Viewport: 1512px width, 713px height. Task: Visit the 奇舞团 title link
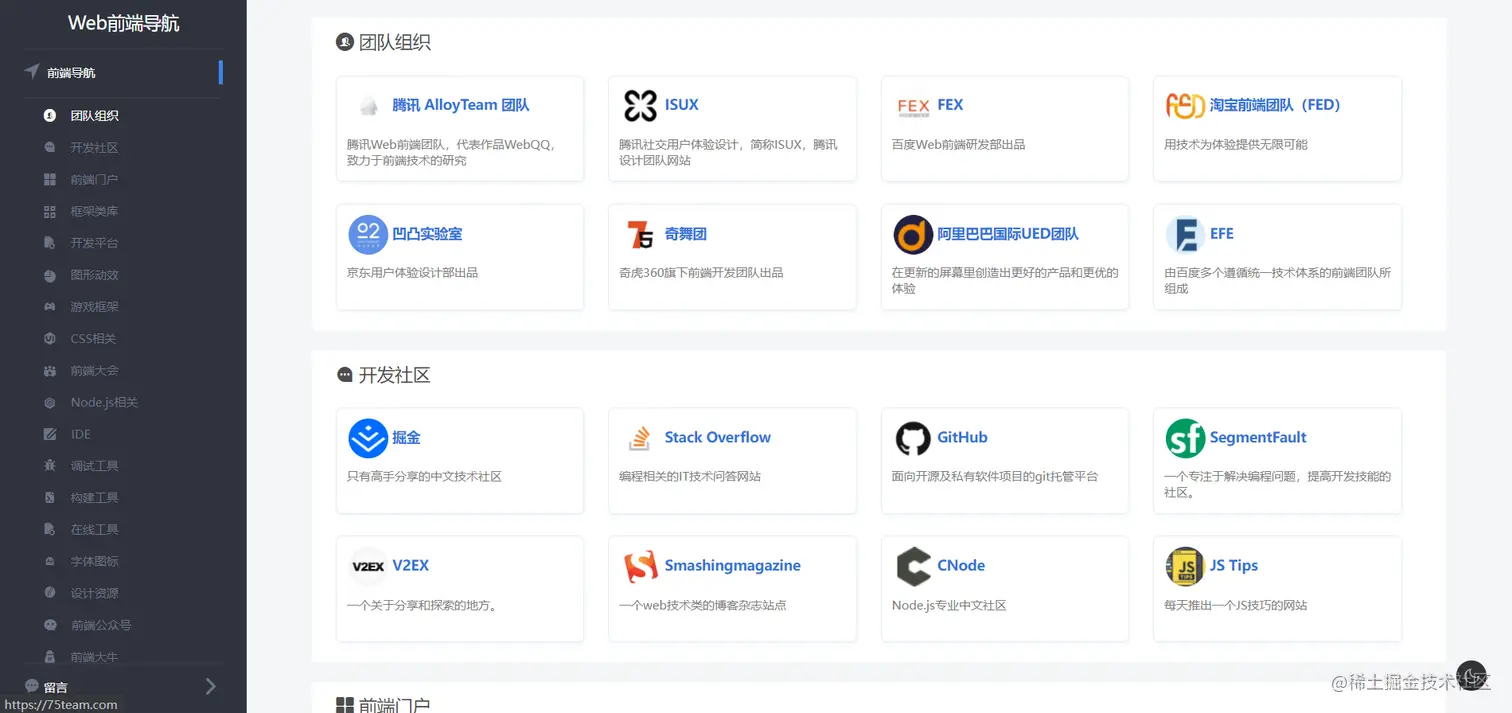coord(686,234)
